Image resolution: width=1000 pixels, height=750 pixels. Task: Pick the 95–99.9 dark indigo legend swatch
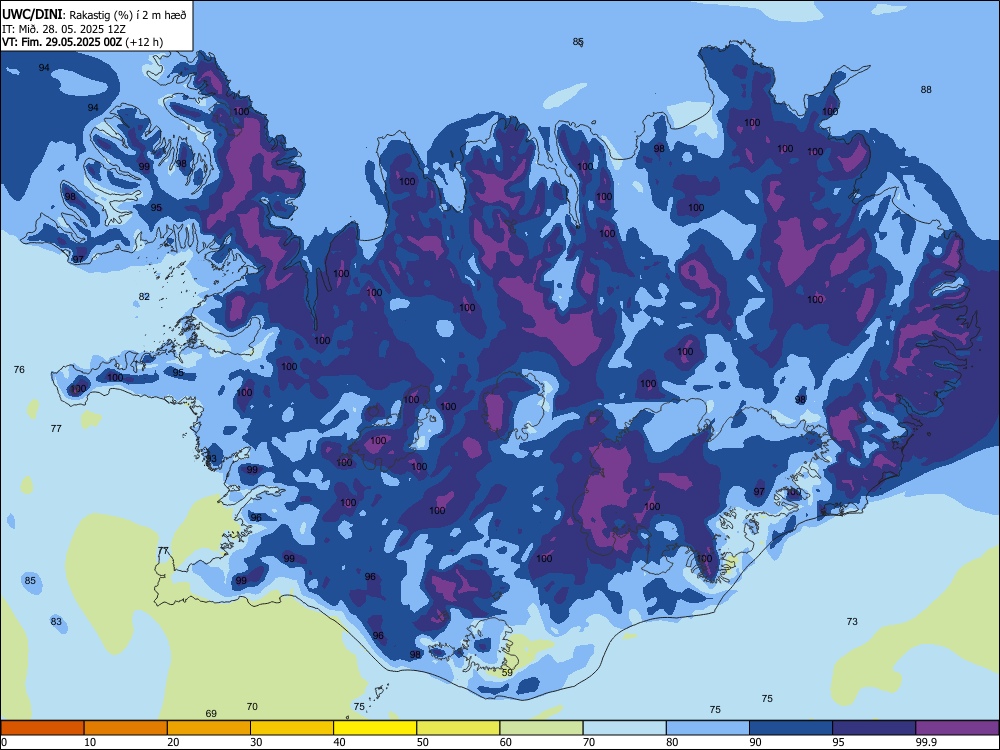pyautogui.click(x=874, y=728)
